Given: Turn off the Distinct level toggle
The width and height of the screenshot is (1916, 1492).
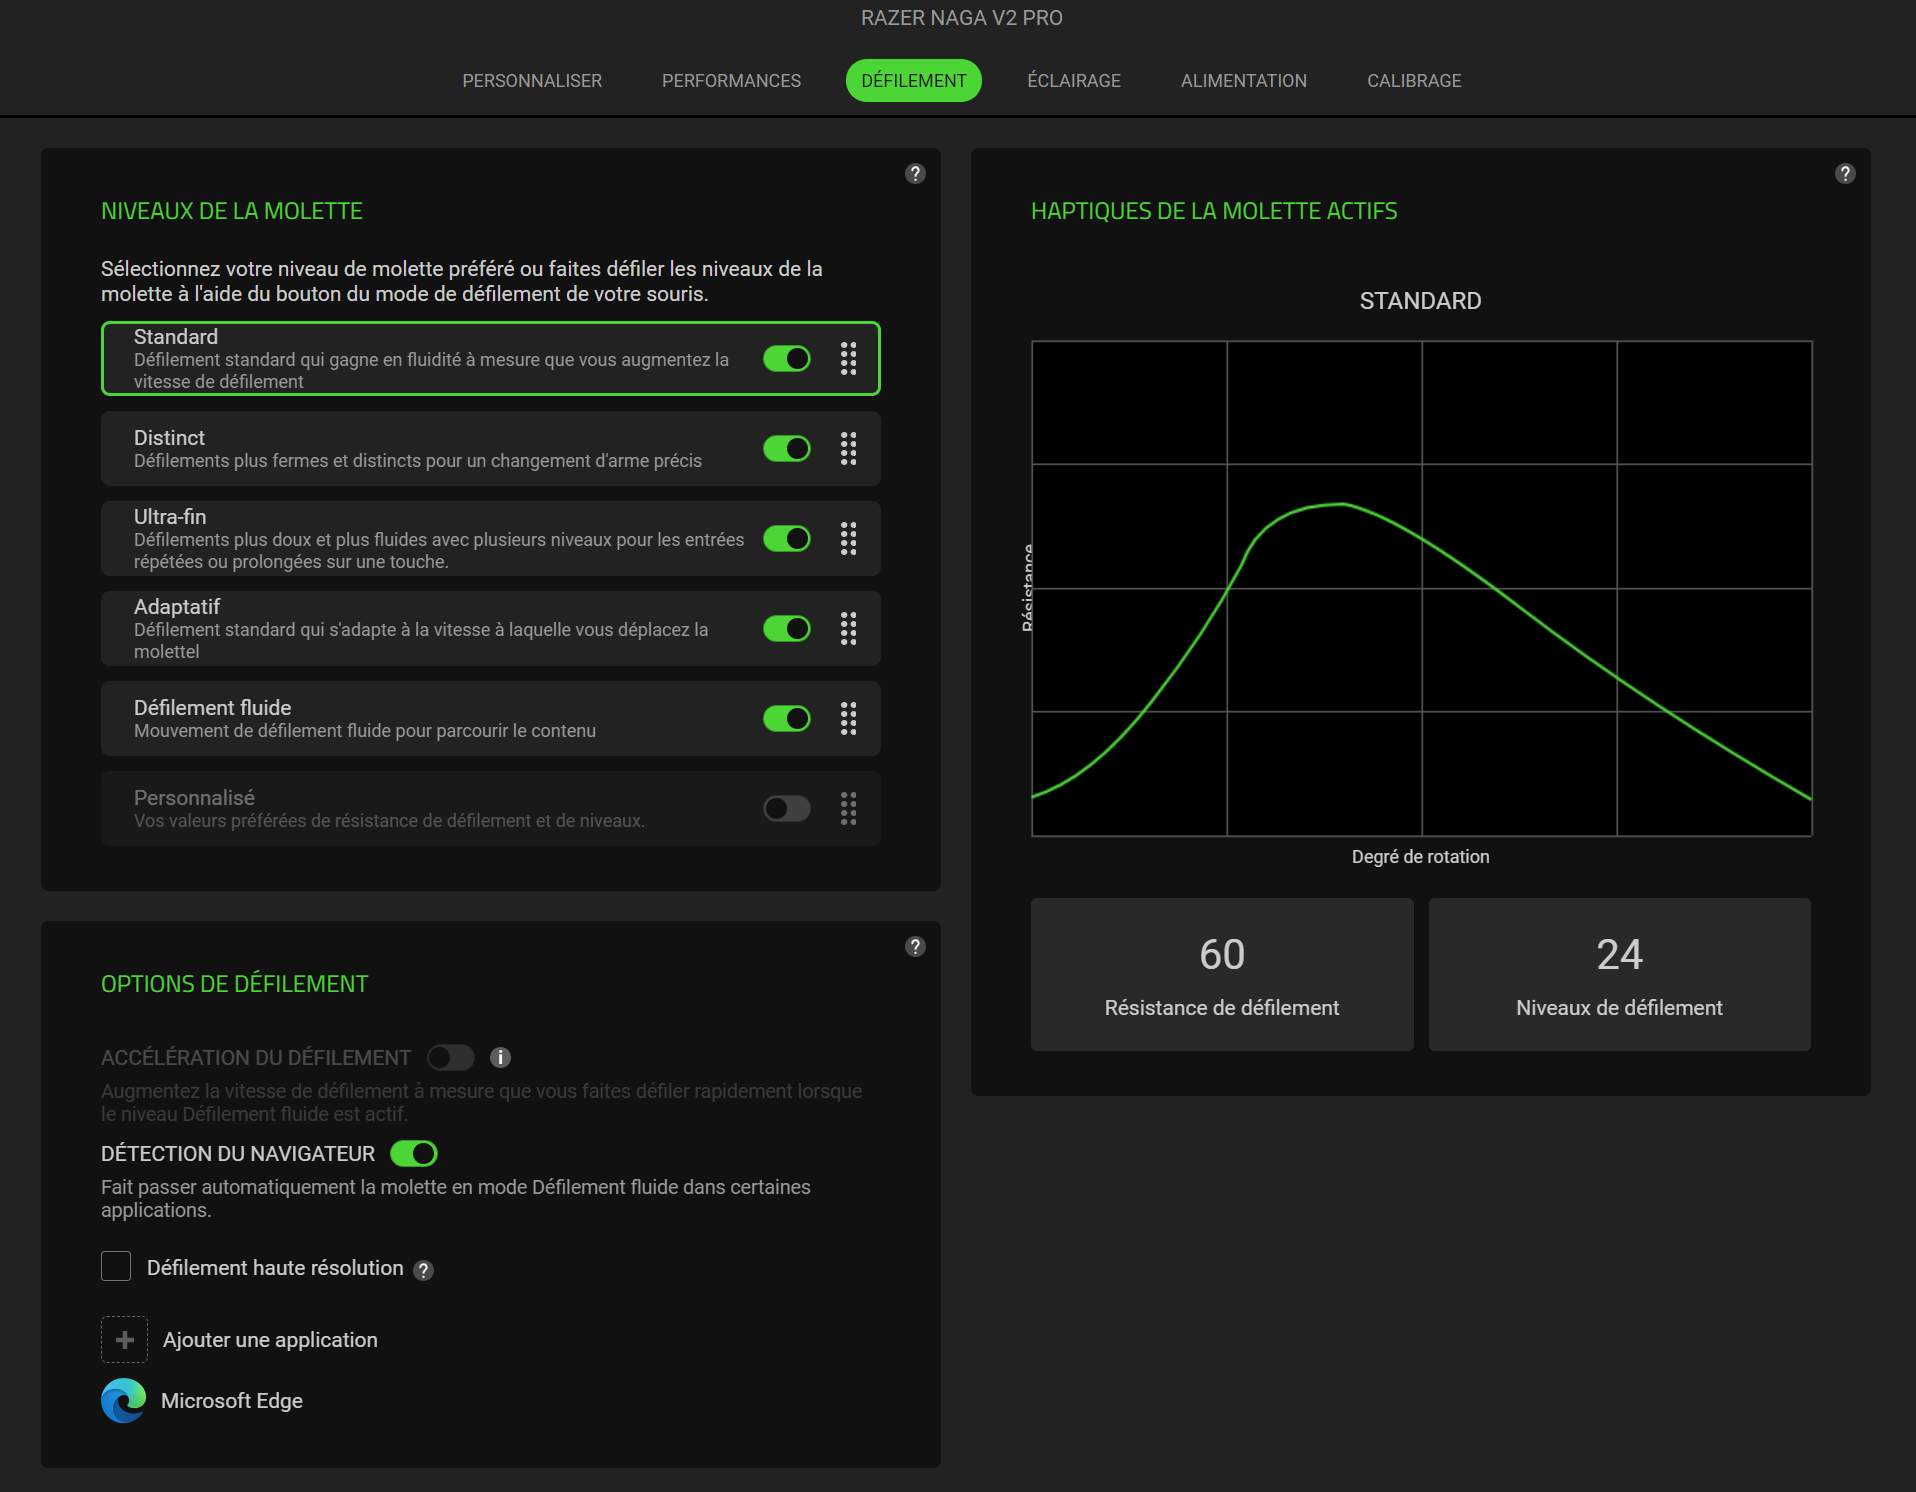Looking at the screenshot, I should click(x=787, y=448).
